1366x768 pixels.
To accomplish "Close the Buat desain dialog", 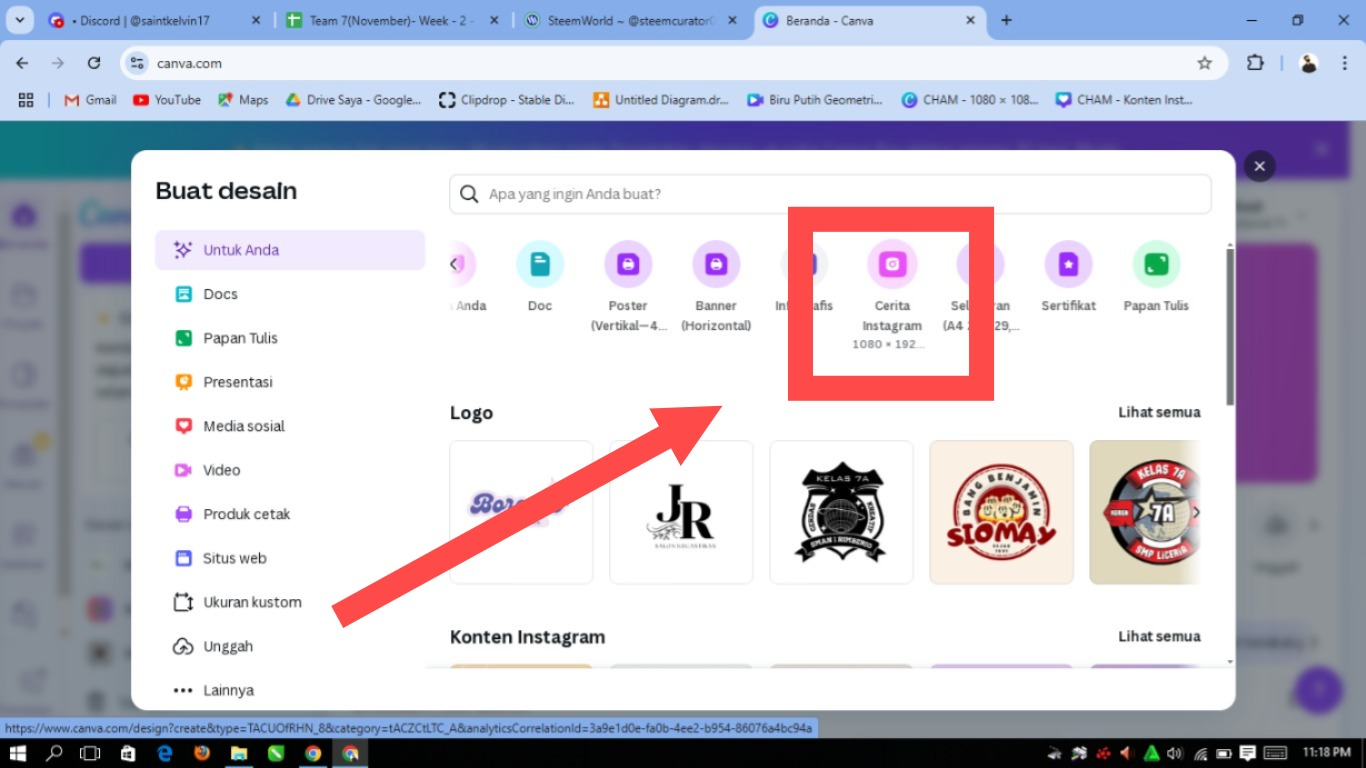I will (x=1260, y=167).
